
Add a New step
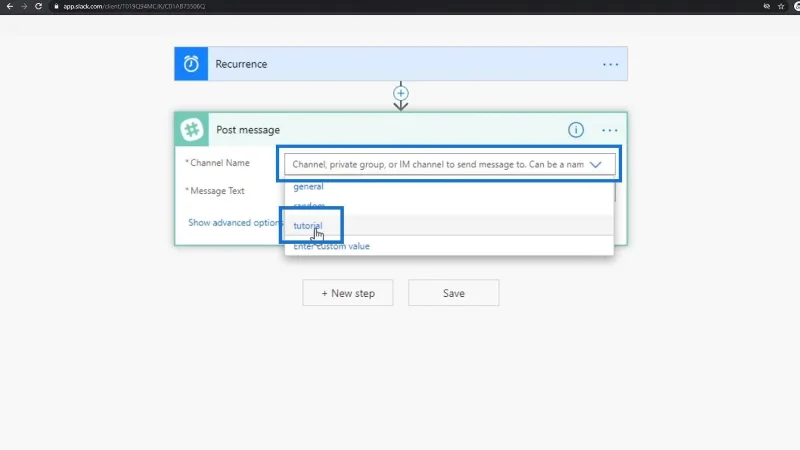click(x=347, y=293)
